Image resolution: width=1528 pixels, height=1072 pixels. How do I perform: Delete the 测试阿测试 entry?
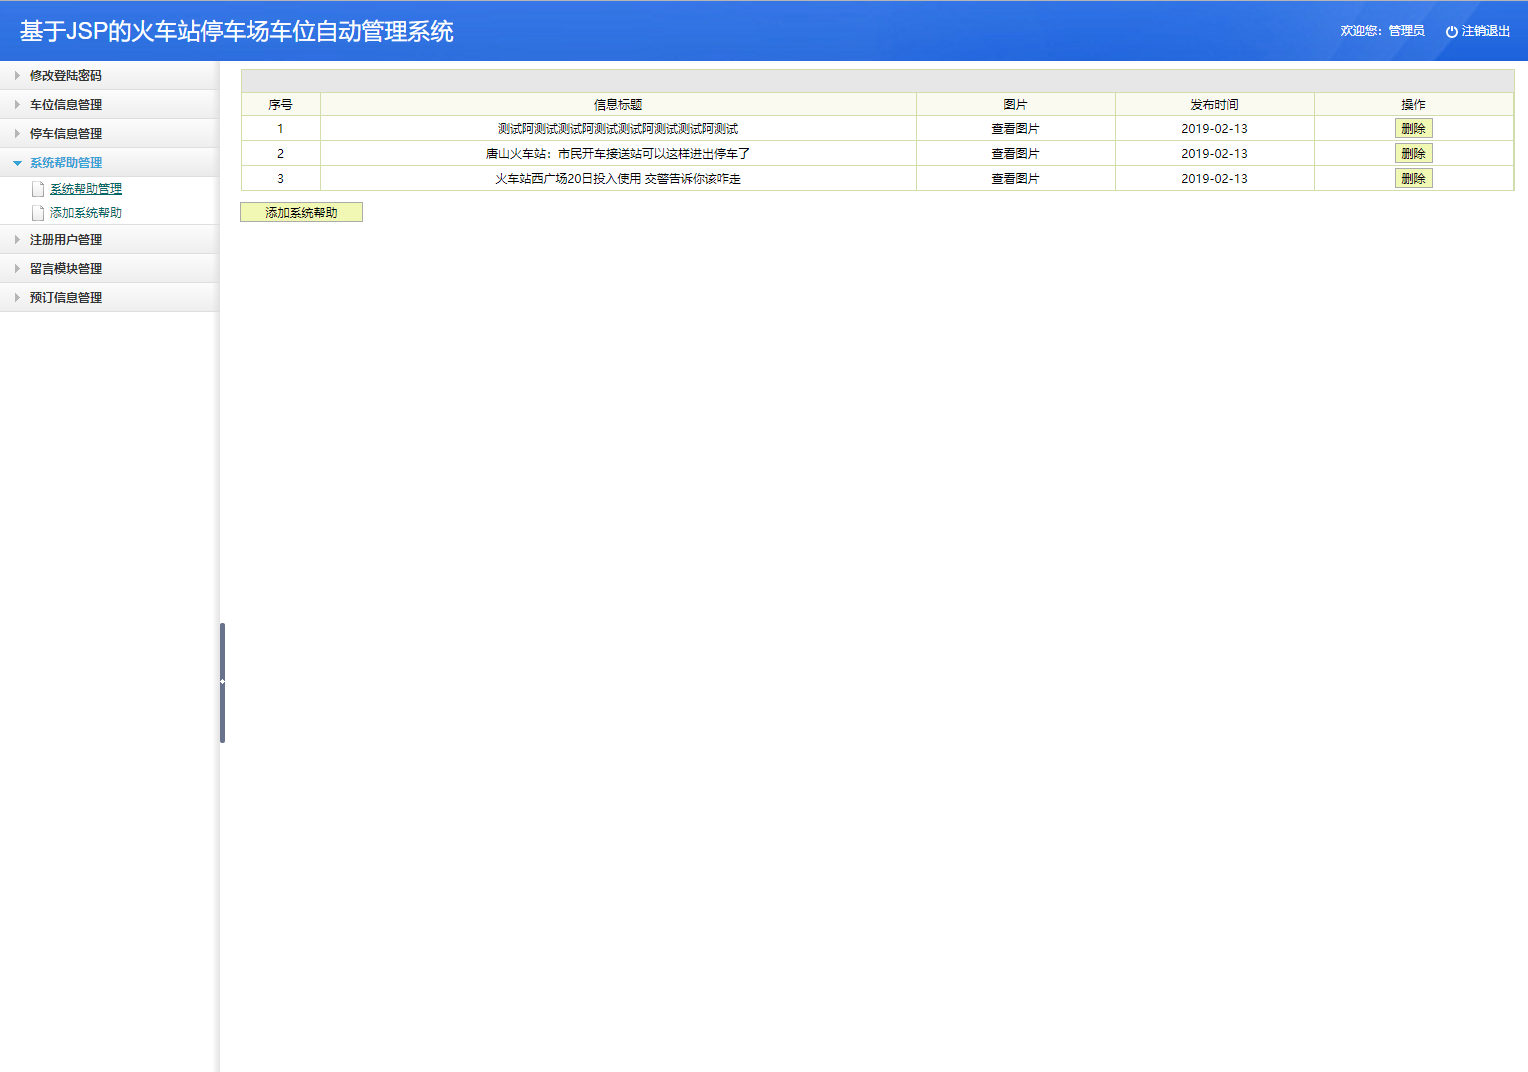[x=1413, y=128]
